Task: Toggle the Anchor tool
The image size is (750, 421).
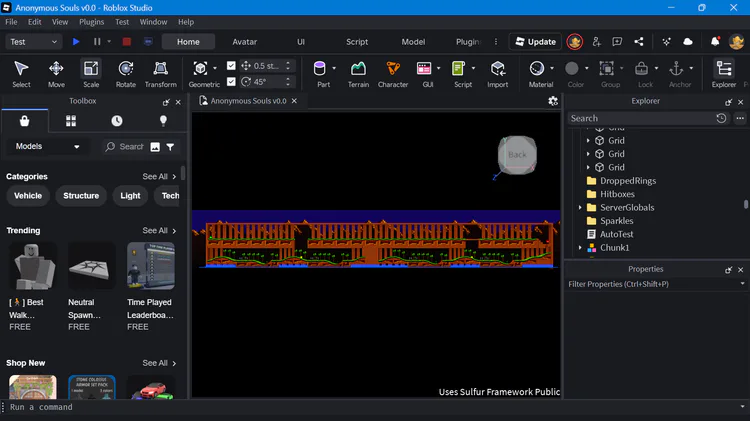Action: [676, 68]
